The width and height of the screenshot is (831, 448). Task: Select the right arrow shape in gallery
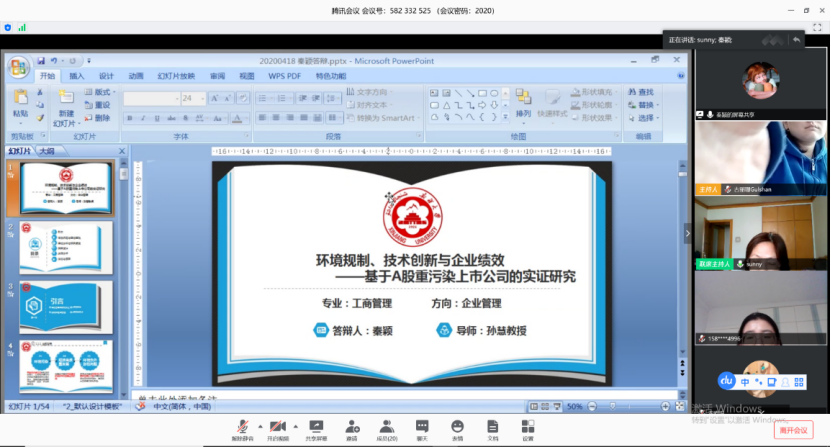pos(482,106)
